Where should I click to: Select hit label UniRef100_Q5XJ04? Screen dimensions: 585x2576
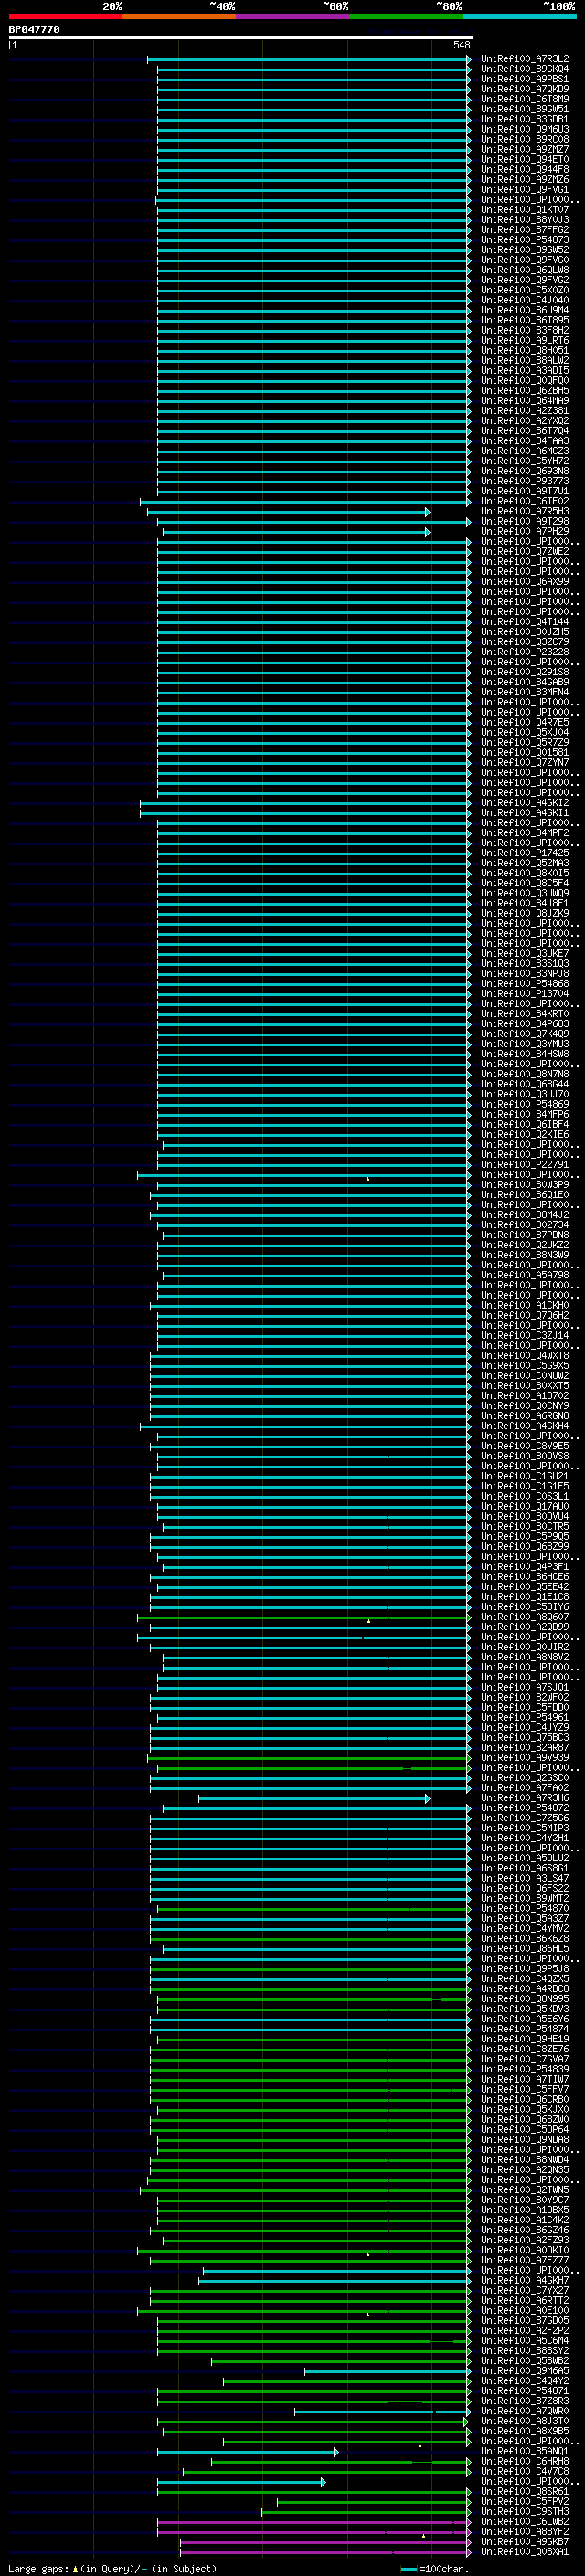[525, 733]
